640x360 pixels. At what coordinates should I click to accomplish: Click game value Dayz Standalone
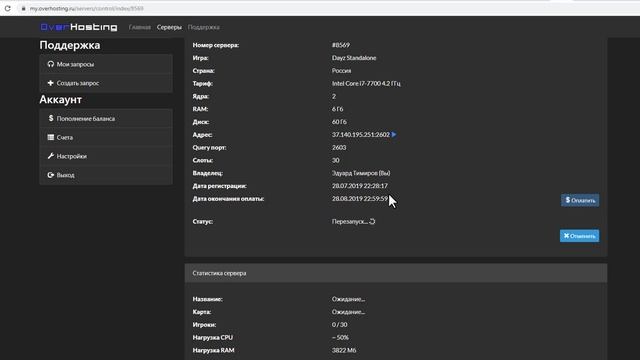point(354,58)
